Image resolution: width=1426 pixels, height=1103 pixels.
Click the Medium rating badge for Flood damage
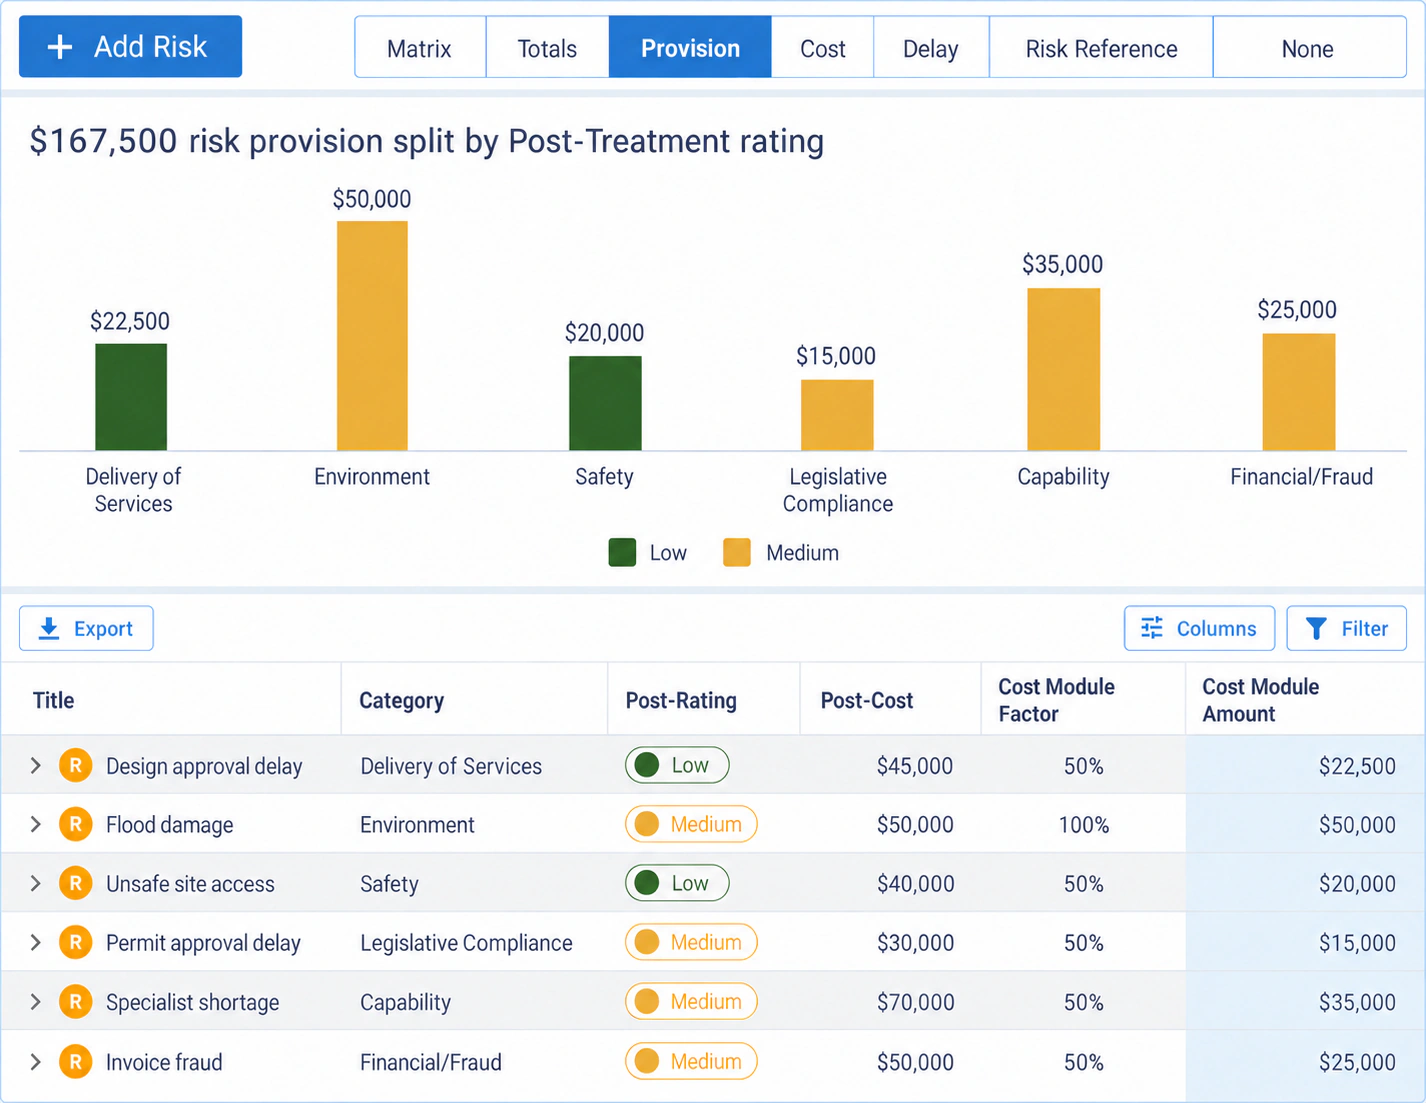[x=691, y=824]
